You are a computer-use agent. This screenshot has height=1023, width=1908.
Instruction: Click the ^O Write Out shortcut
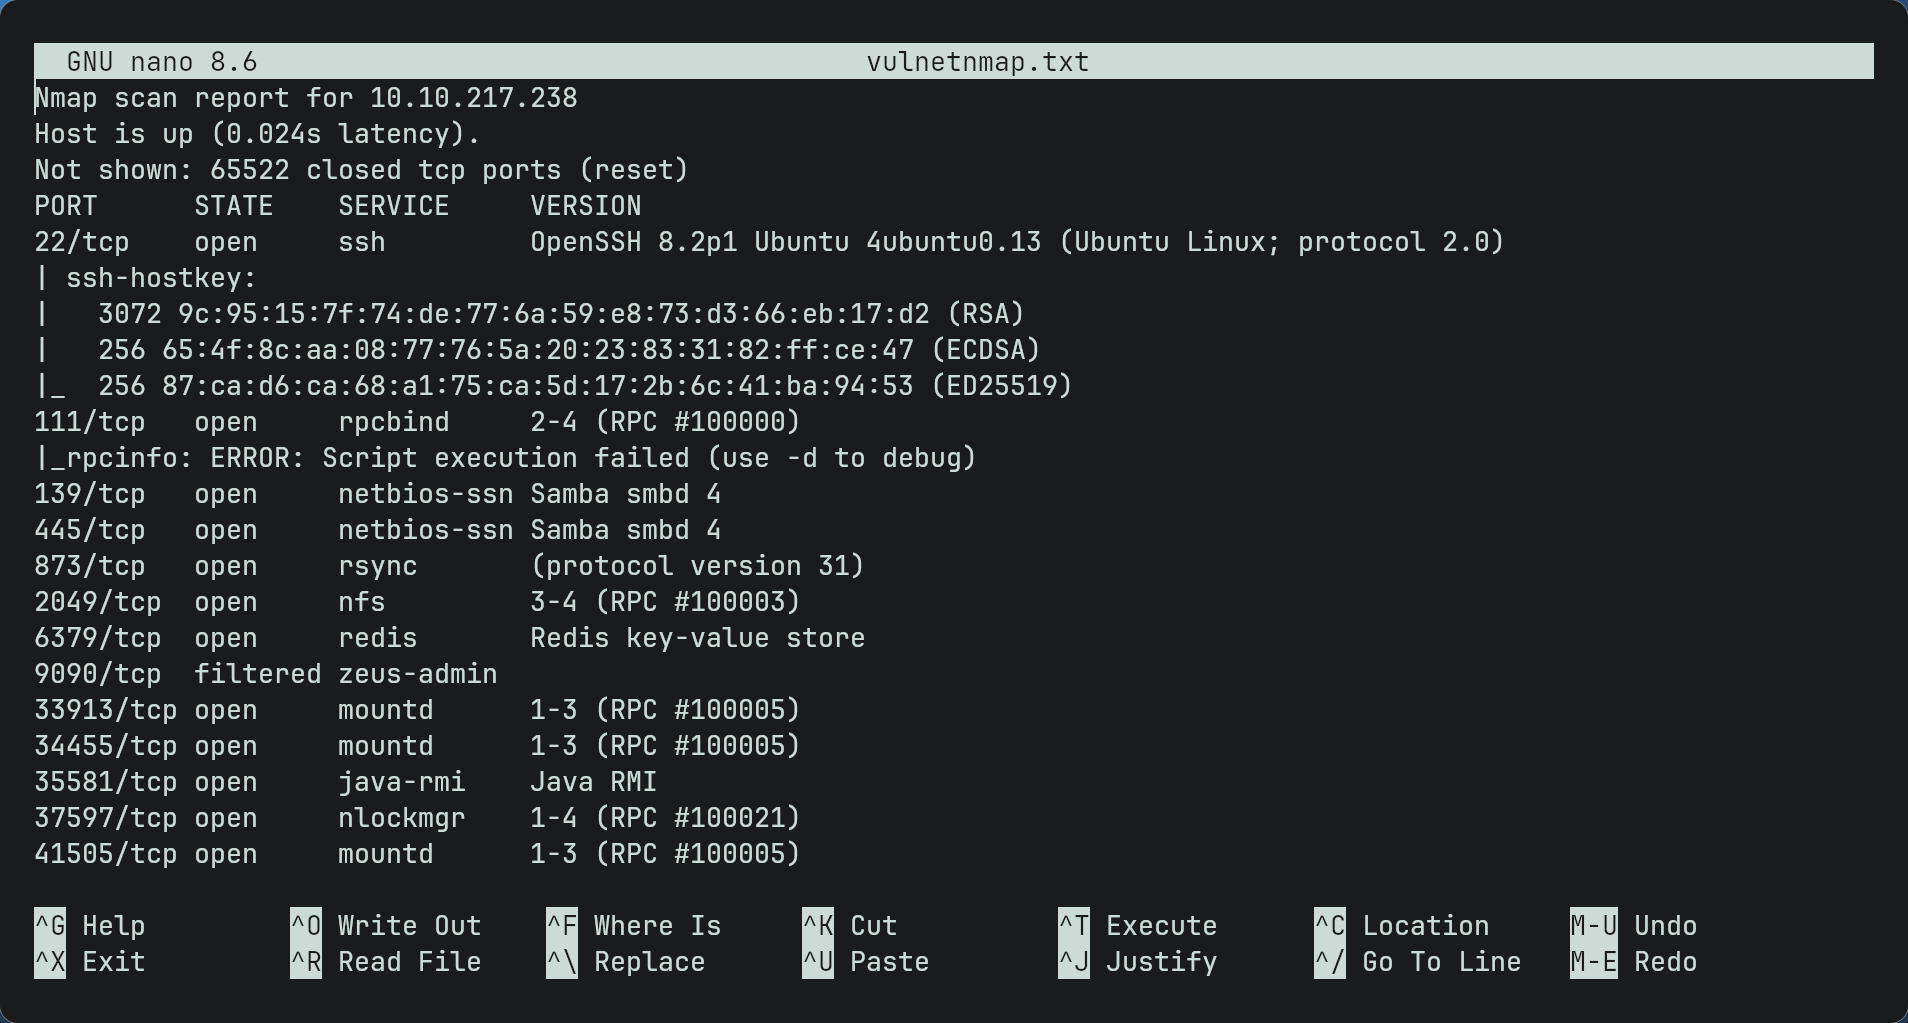[386, 926]
